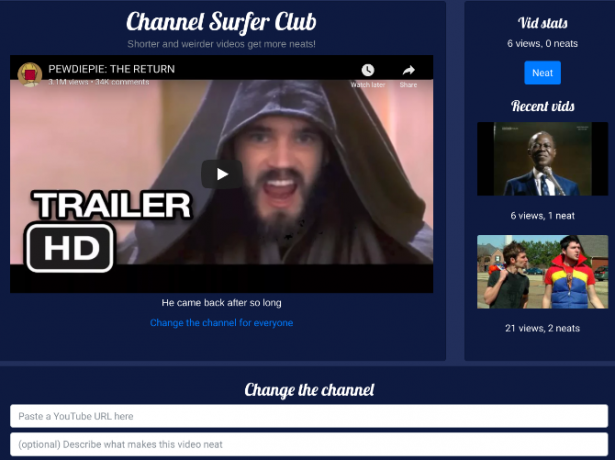Select the '6 views, 1 neat' text
The image size is (615, 460).
tap(542, 216)
